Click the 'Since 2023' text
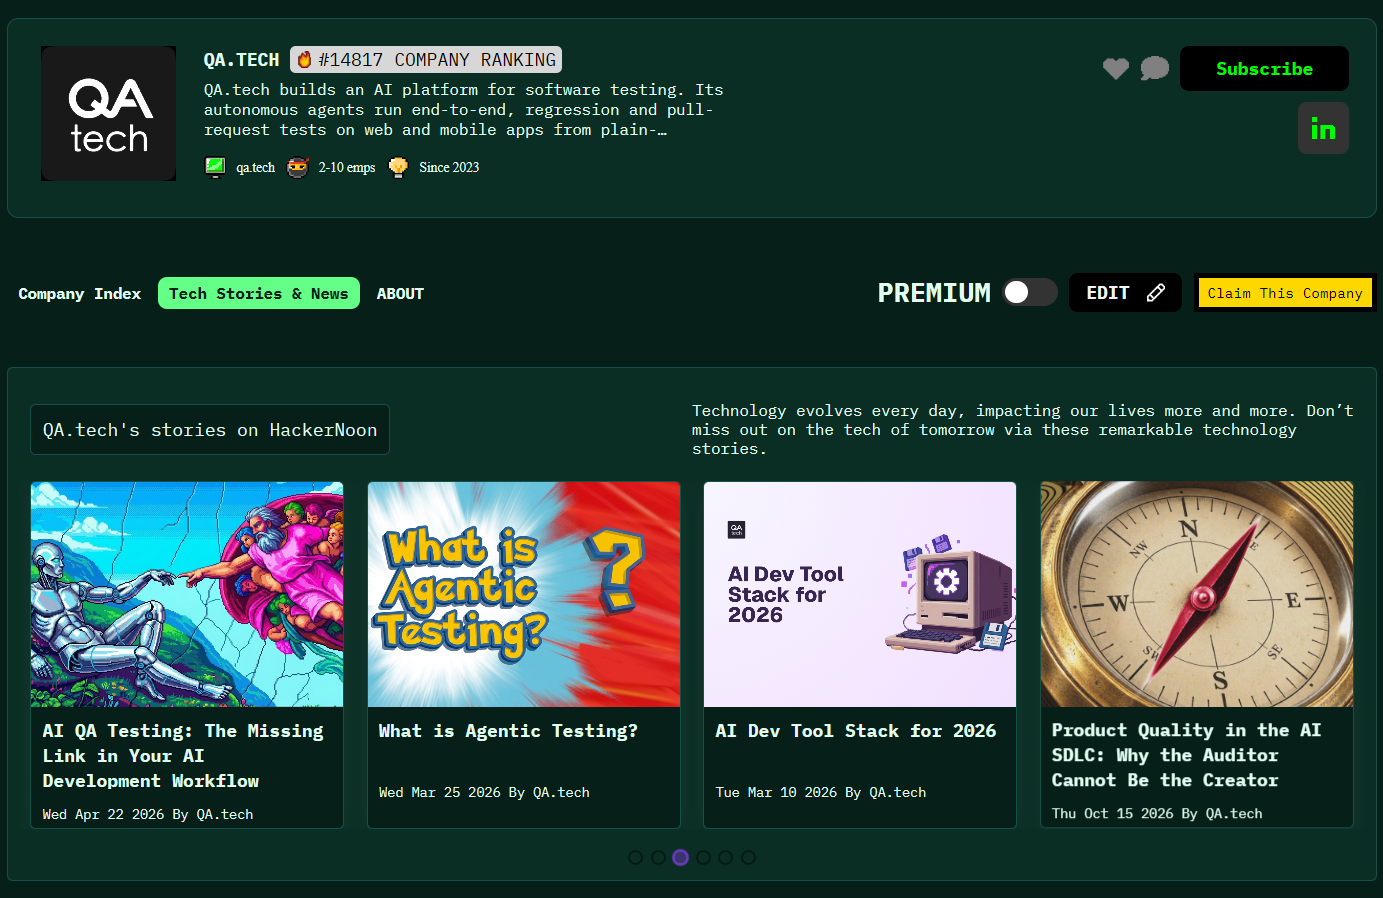1383x898 pixels. pos(449,167)
